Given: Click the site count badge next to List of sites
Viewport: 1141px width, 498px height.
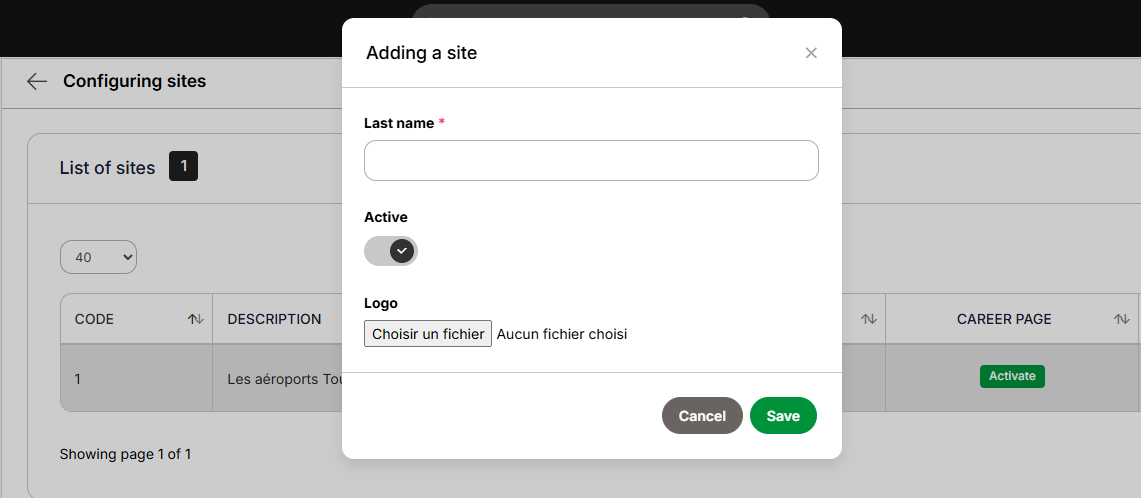Looking at the screenshot, I should [183, 166].
